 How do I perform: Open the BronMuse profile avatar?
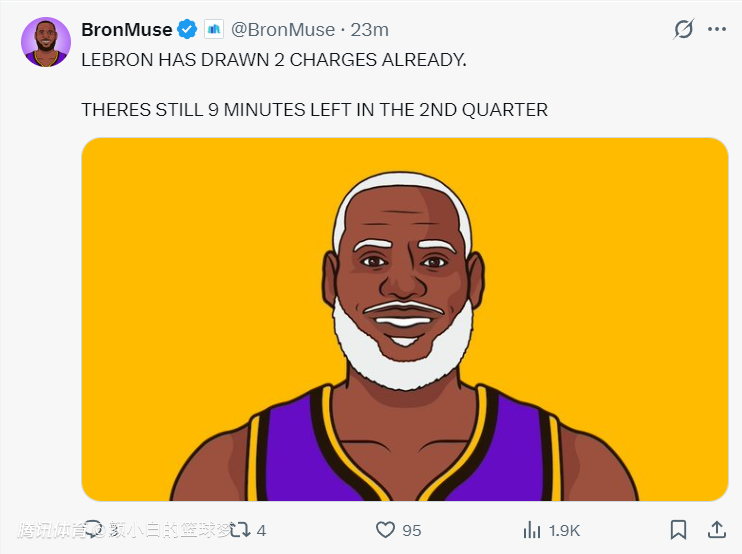tap(46, 42)
